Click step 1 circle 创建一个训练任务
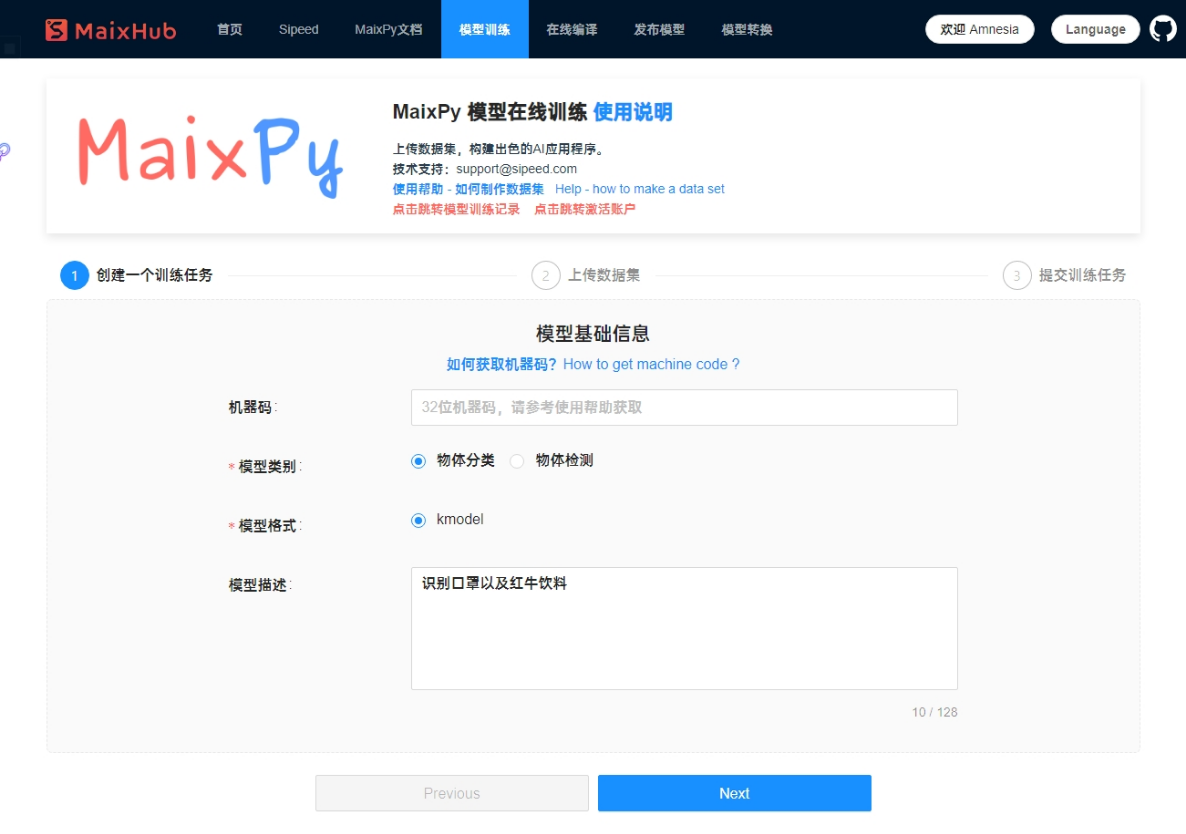 pos(74,275)
